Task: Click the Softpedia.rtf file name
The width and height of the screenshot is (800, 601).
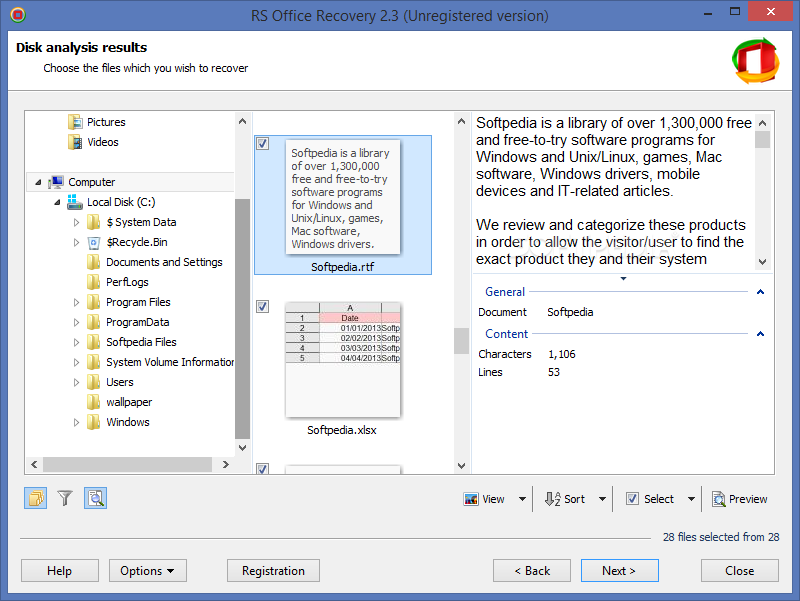Action: point(342,267)
